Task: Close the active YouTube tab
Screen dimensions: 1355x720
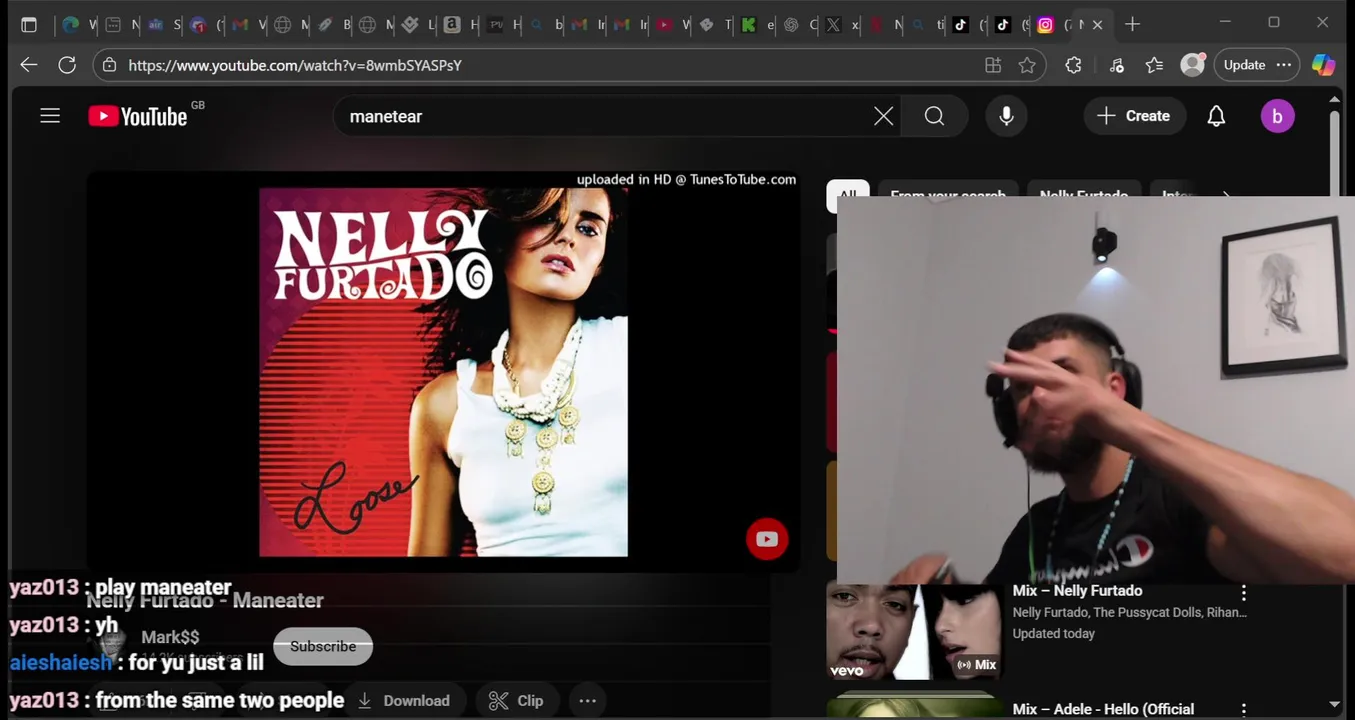Action: point(1097,25)
